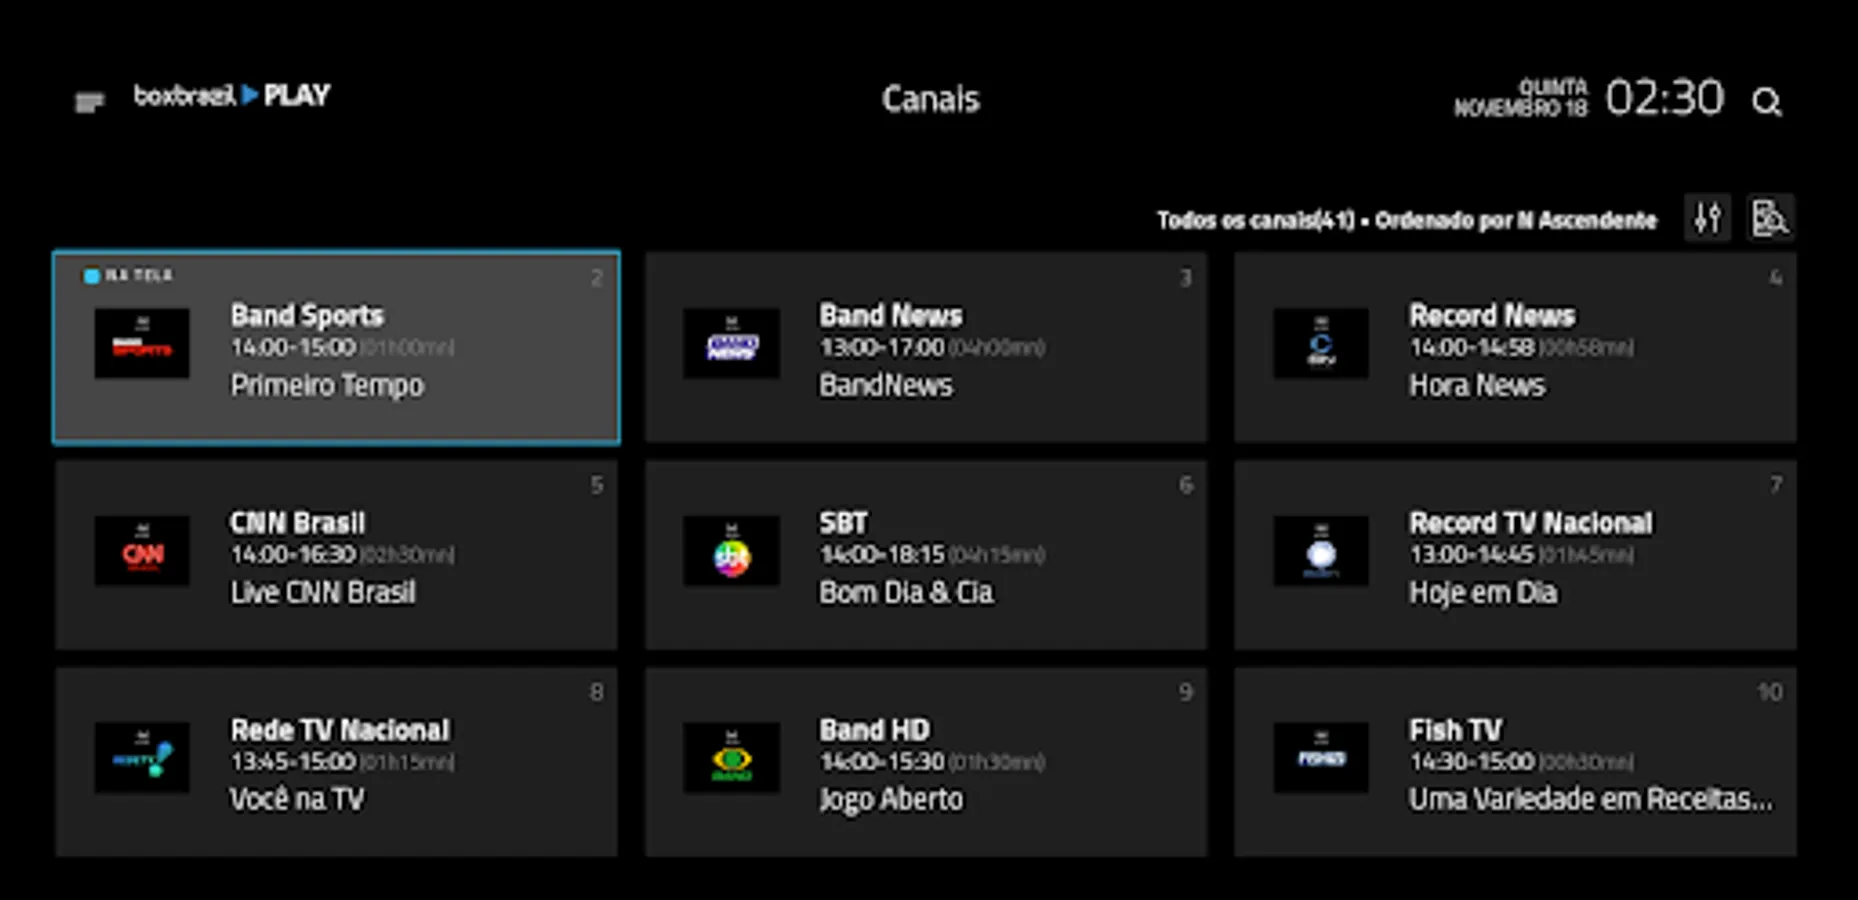Click the 'Primeiro Tempo' program name
The width and height of the screenshot is (1858, 900).
327,385
